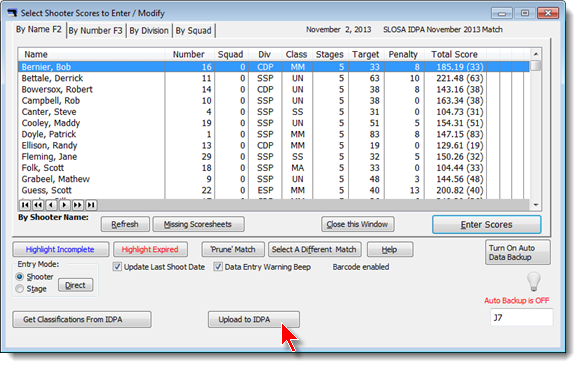Click list scrollbar down arrow
Viewport: 581px width, 368px height.
click(x=536, y=205)
